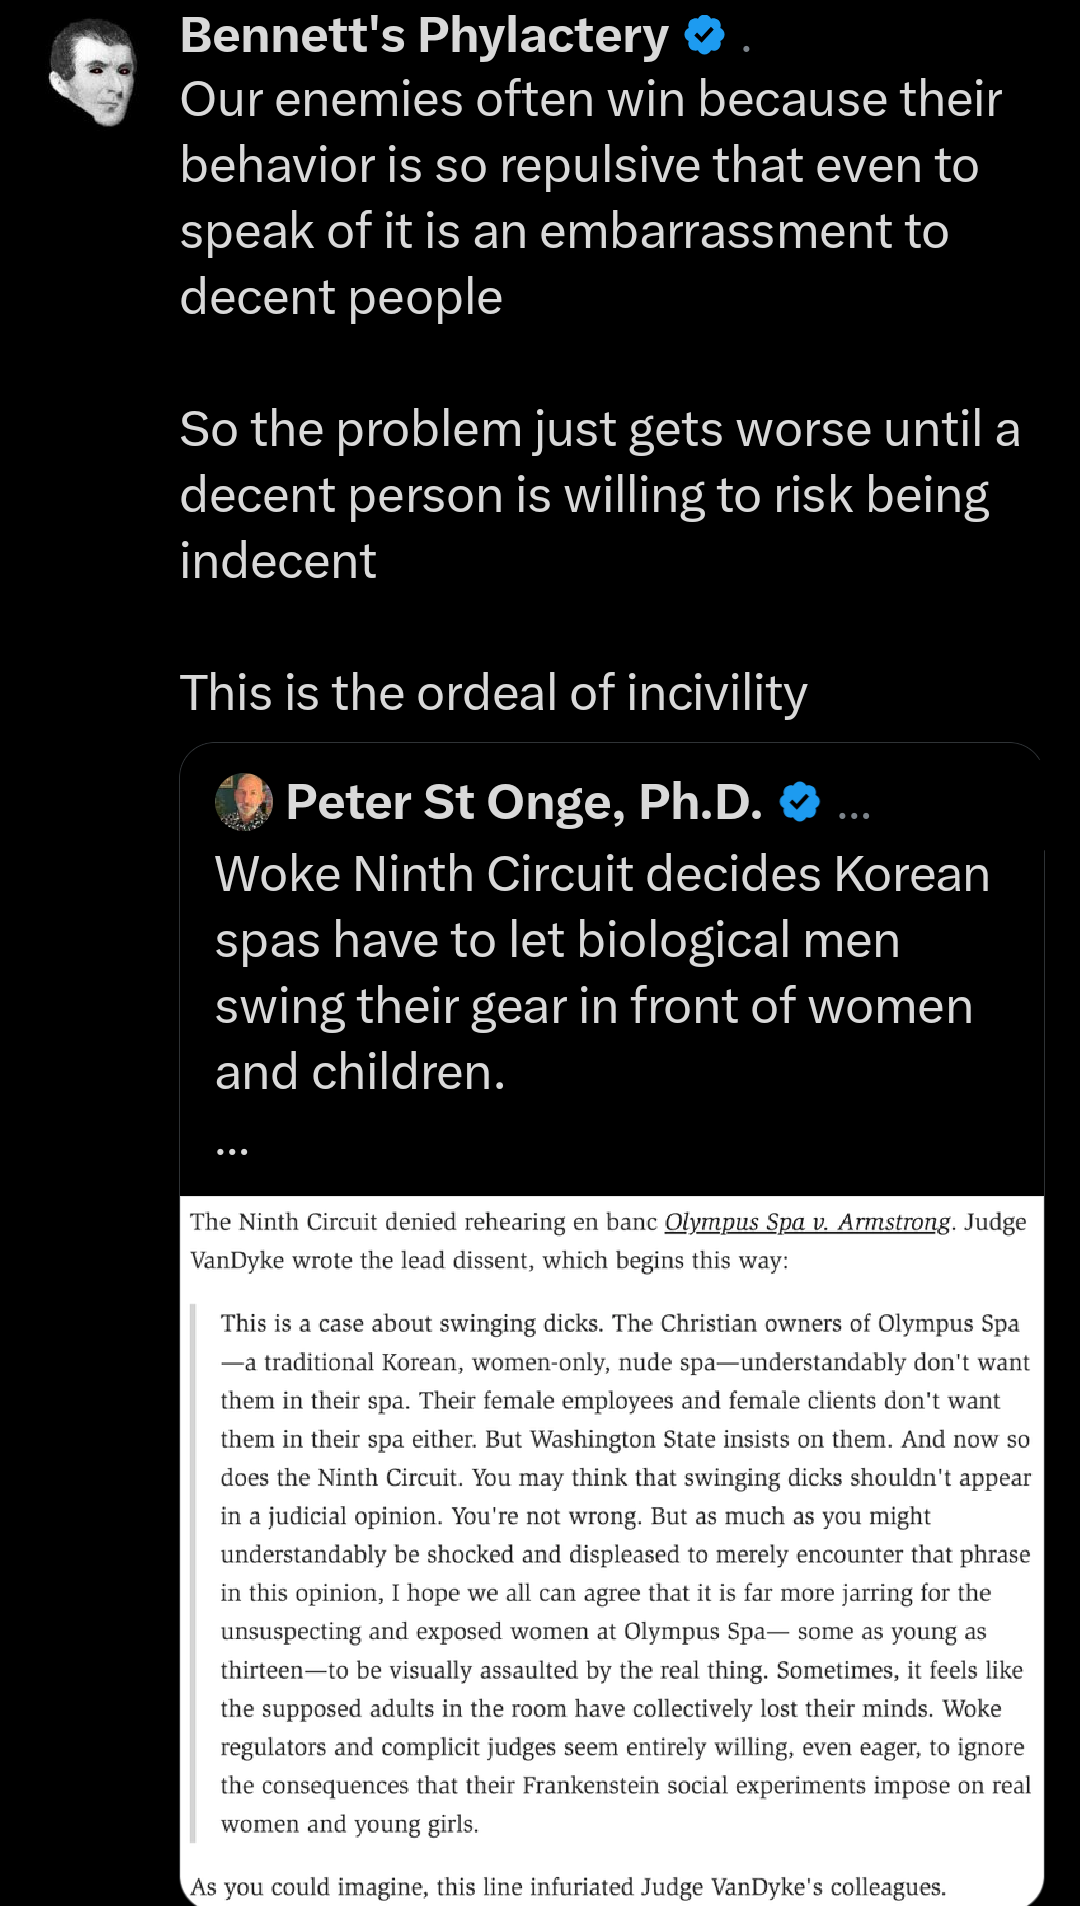The height and width of the screenshot is (1906, 1080).
Task: Click Peter St Onge's verified badge
Action: click(x=798, y=800)
